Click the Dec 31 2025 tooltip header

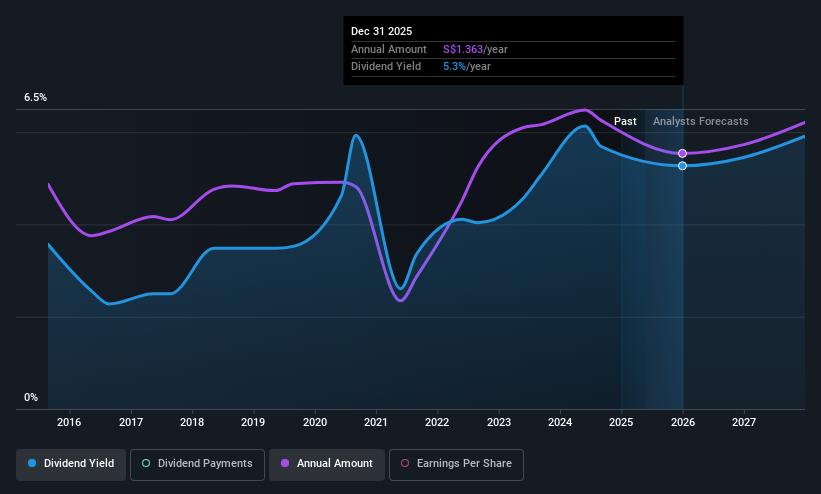(x=382, y=31)
